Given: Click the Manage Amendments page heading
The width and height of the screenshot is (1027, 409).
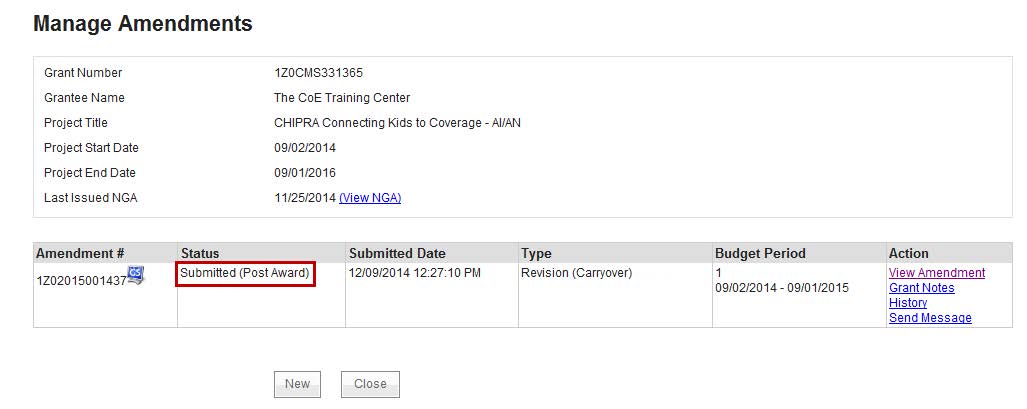Looking at the screenshot, I should click(143, 23).
